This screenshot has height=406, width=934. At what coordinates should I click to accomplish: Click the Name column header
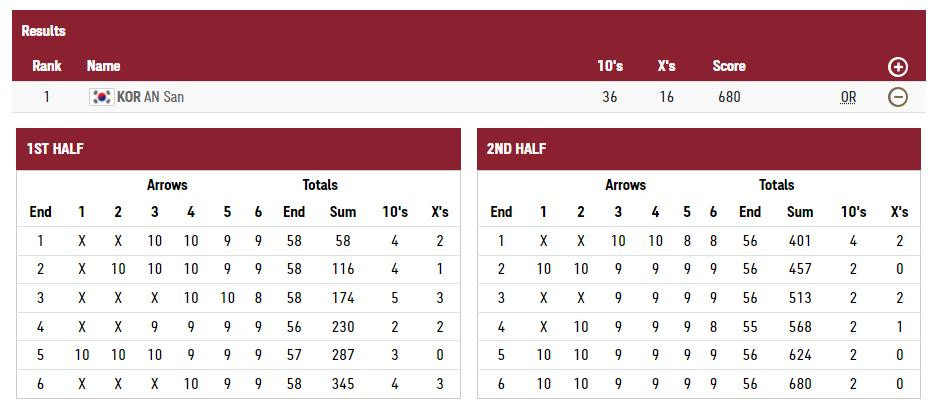pos(103,66)
